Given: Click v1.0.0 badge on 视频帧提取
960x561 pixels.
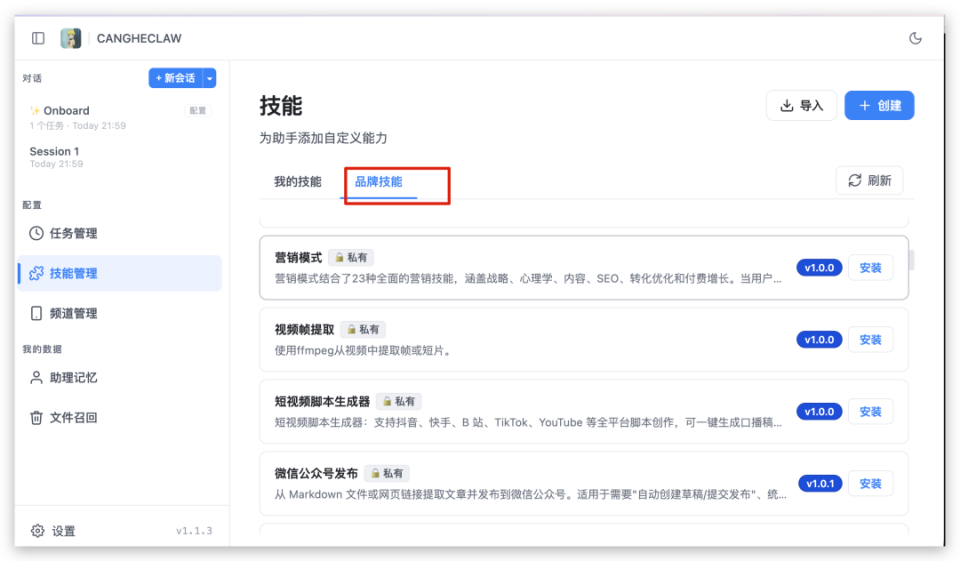Looking at the screenshot, I should [819, 340].
